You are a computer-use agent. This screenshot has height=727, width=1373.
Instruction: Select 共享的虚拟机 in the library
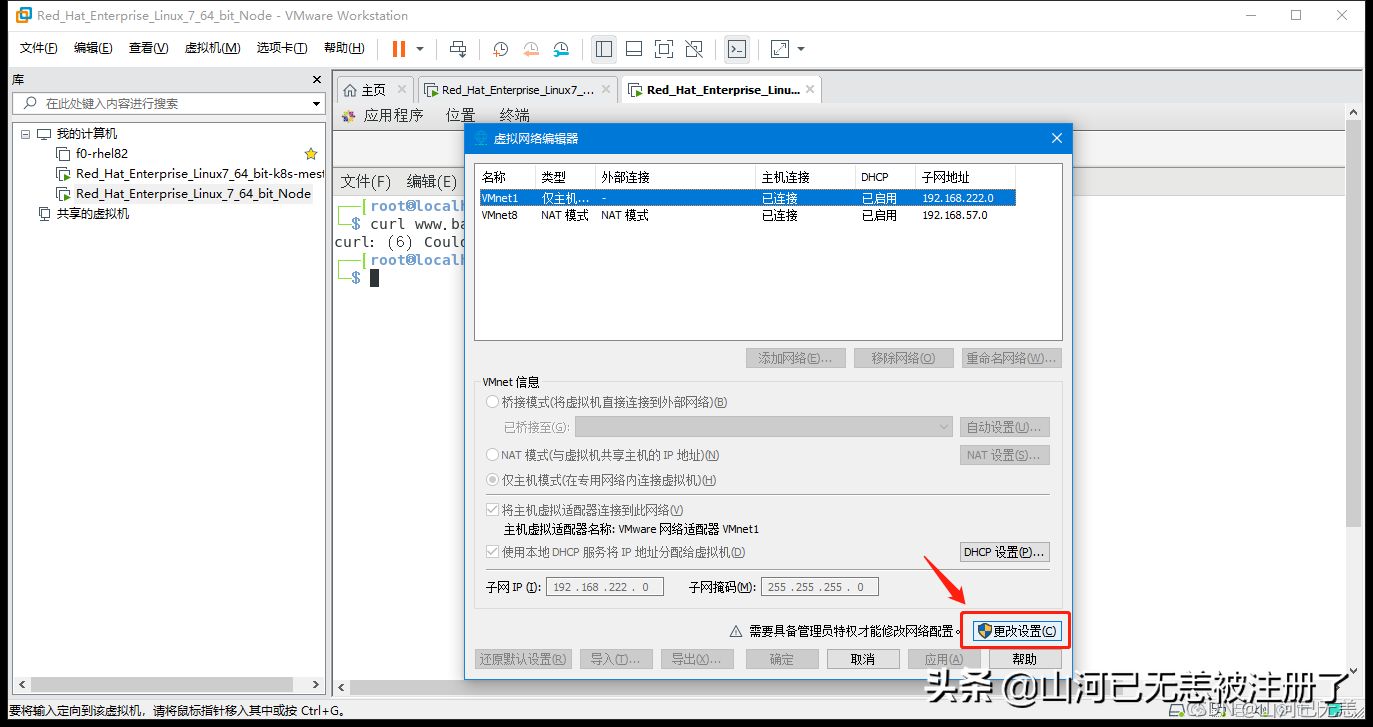tap(92, 214)
